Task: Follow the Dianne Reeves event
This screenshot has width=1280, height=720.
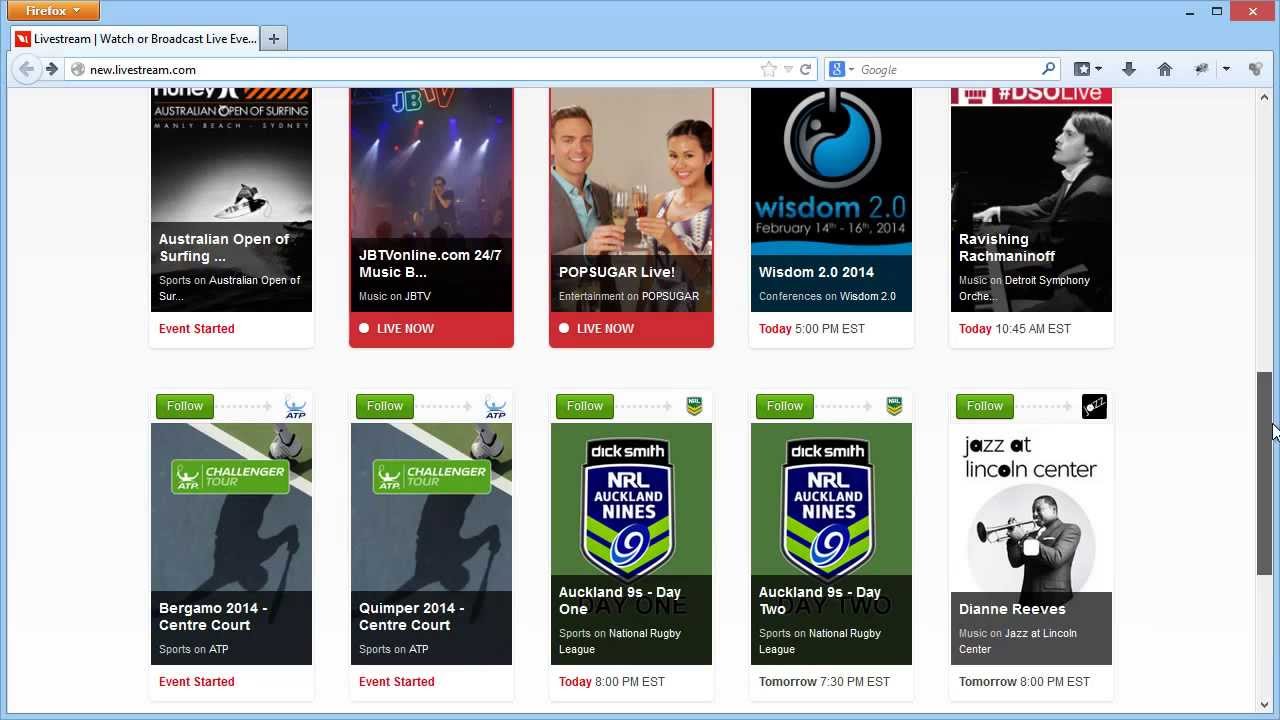Action: (984, 406)
